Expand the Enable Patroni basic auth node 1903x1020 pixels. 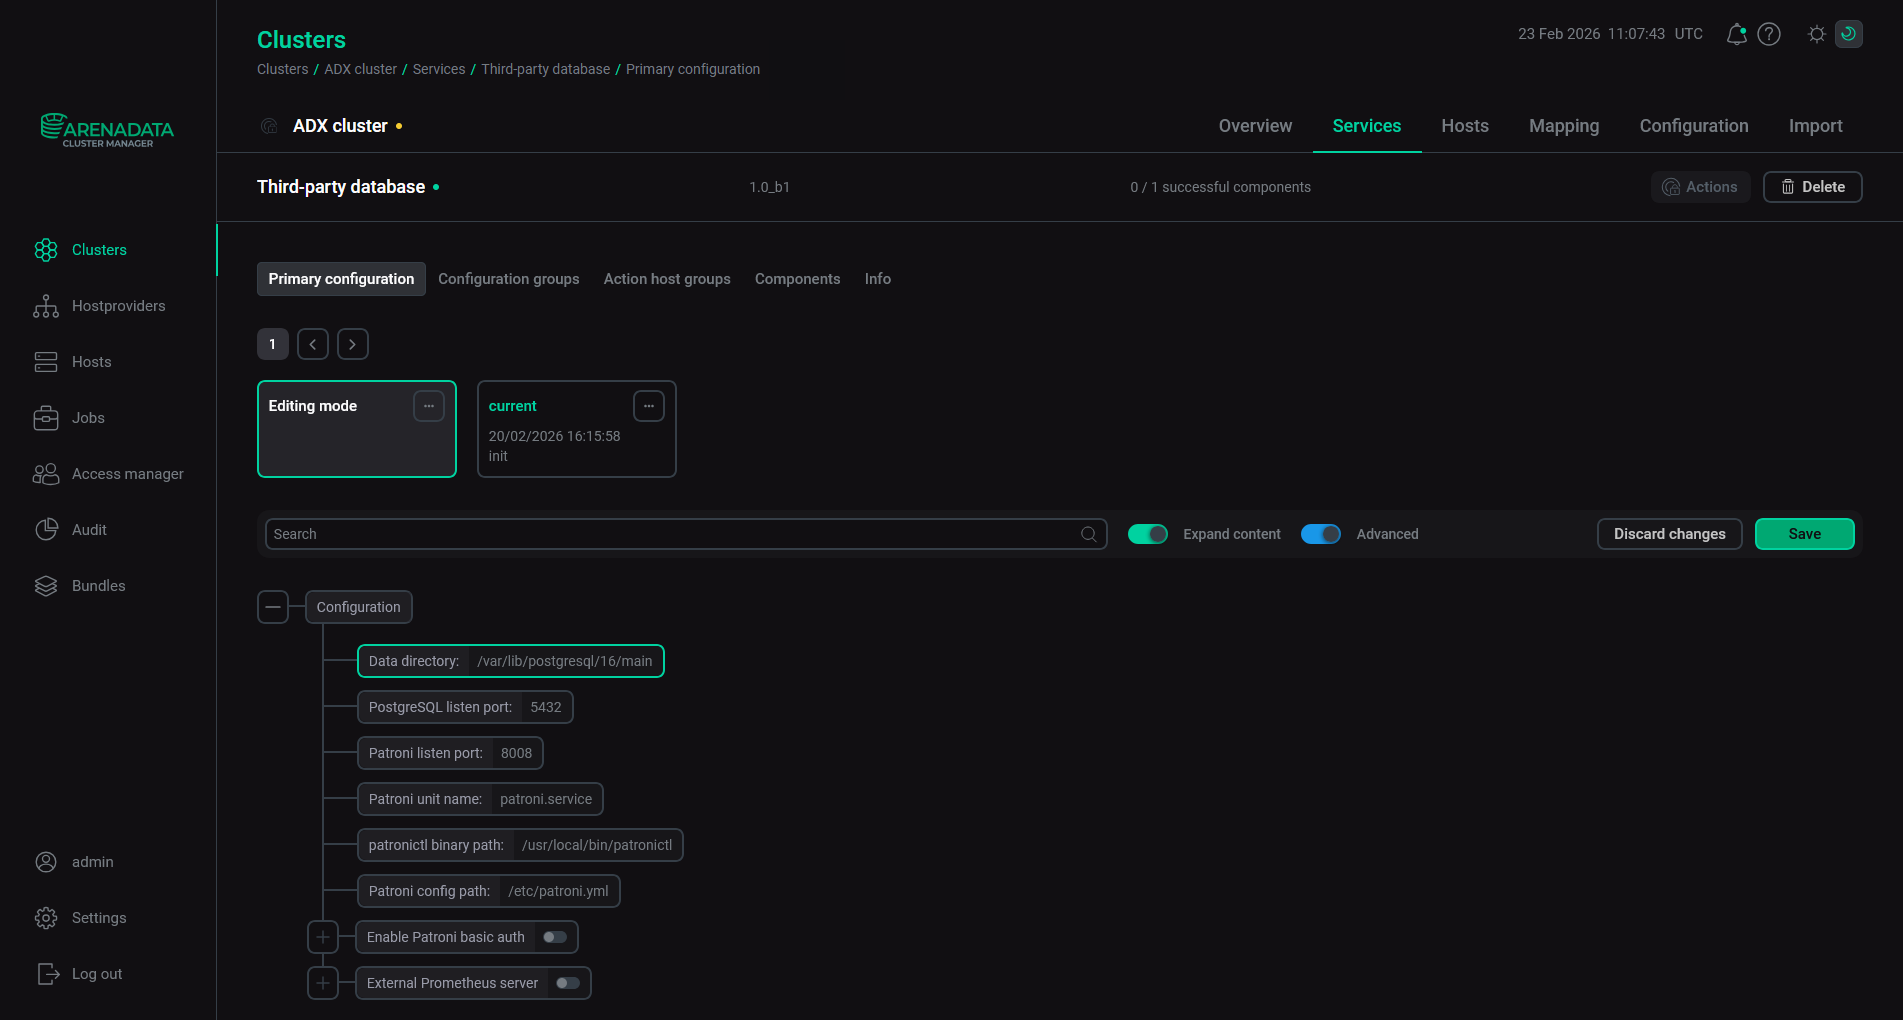click(323, 937)
